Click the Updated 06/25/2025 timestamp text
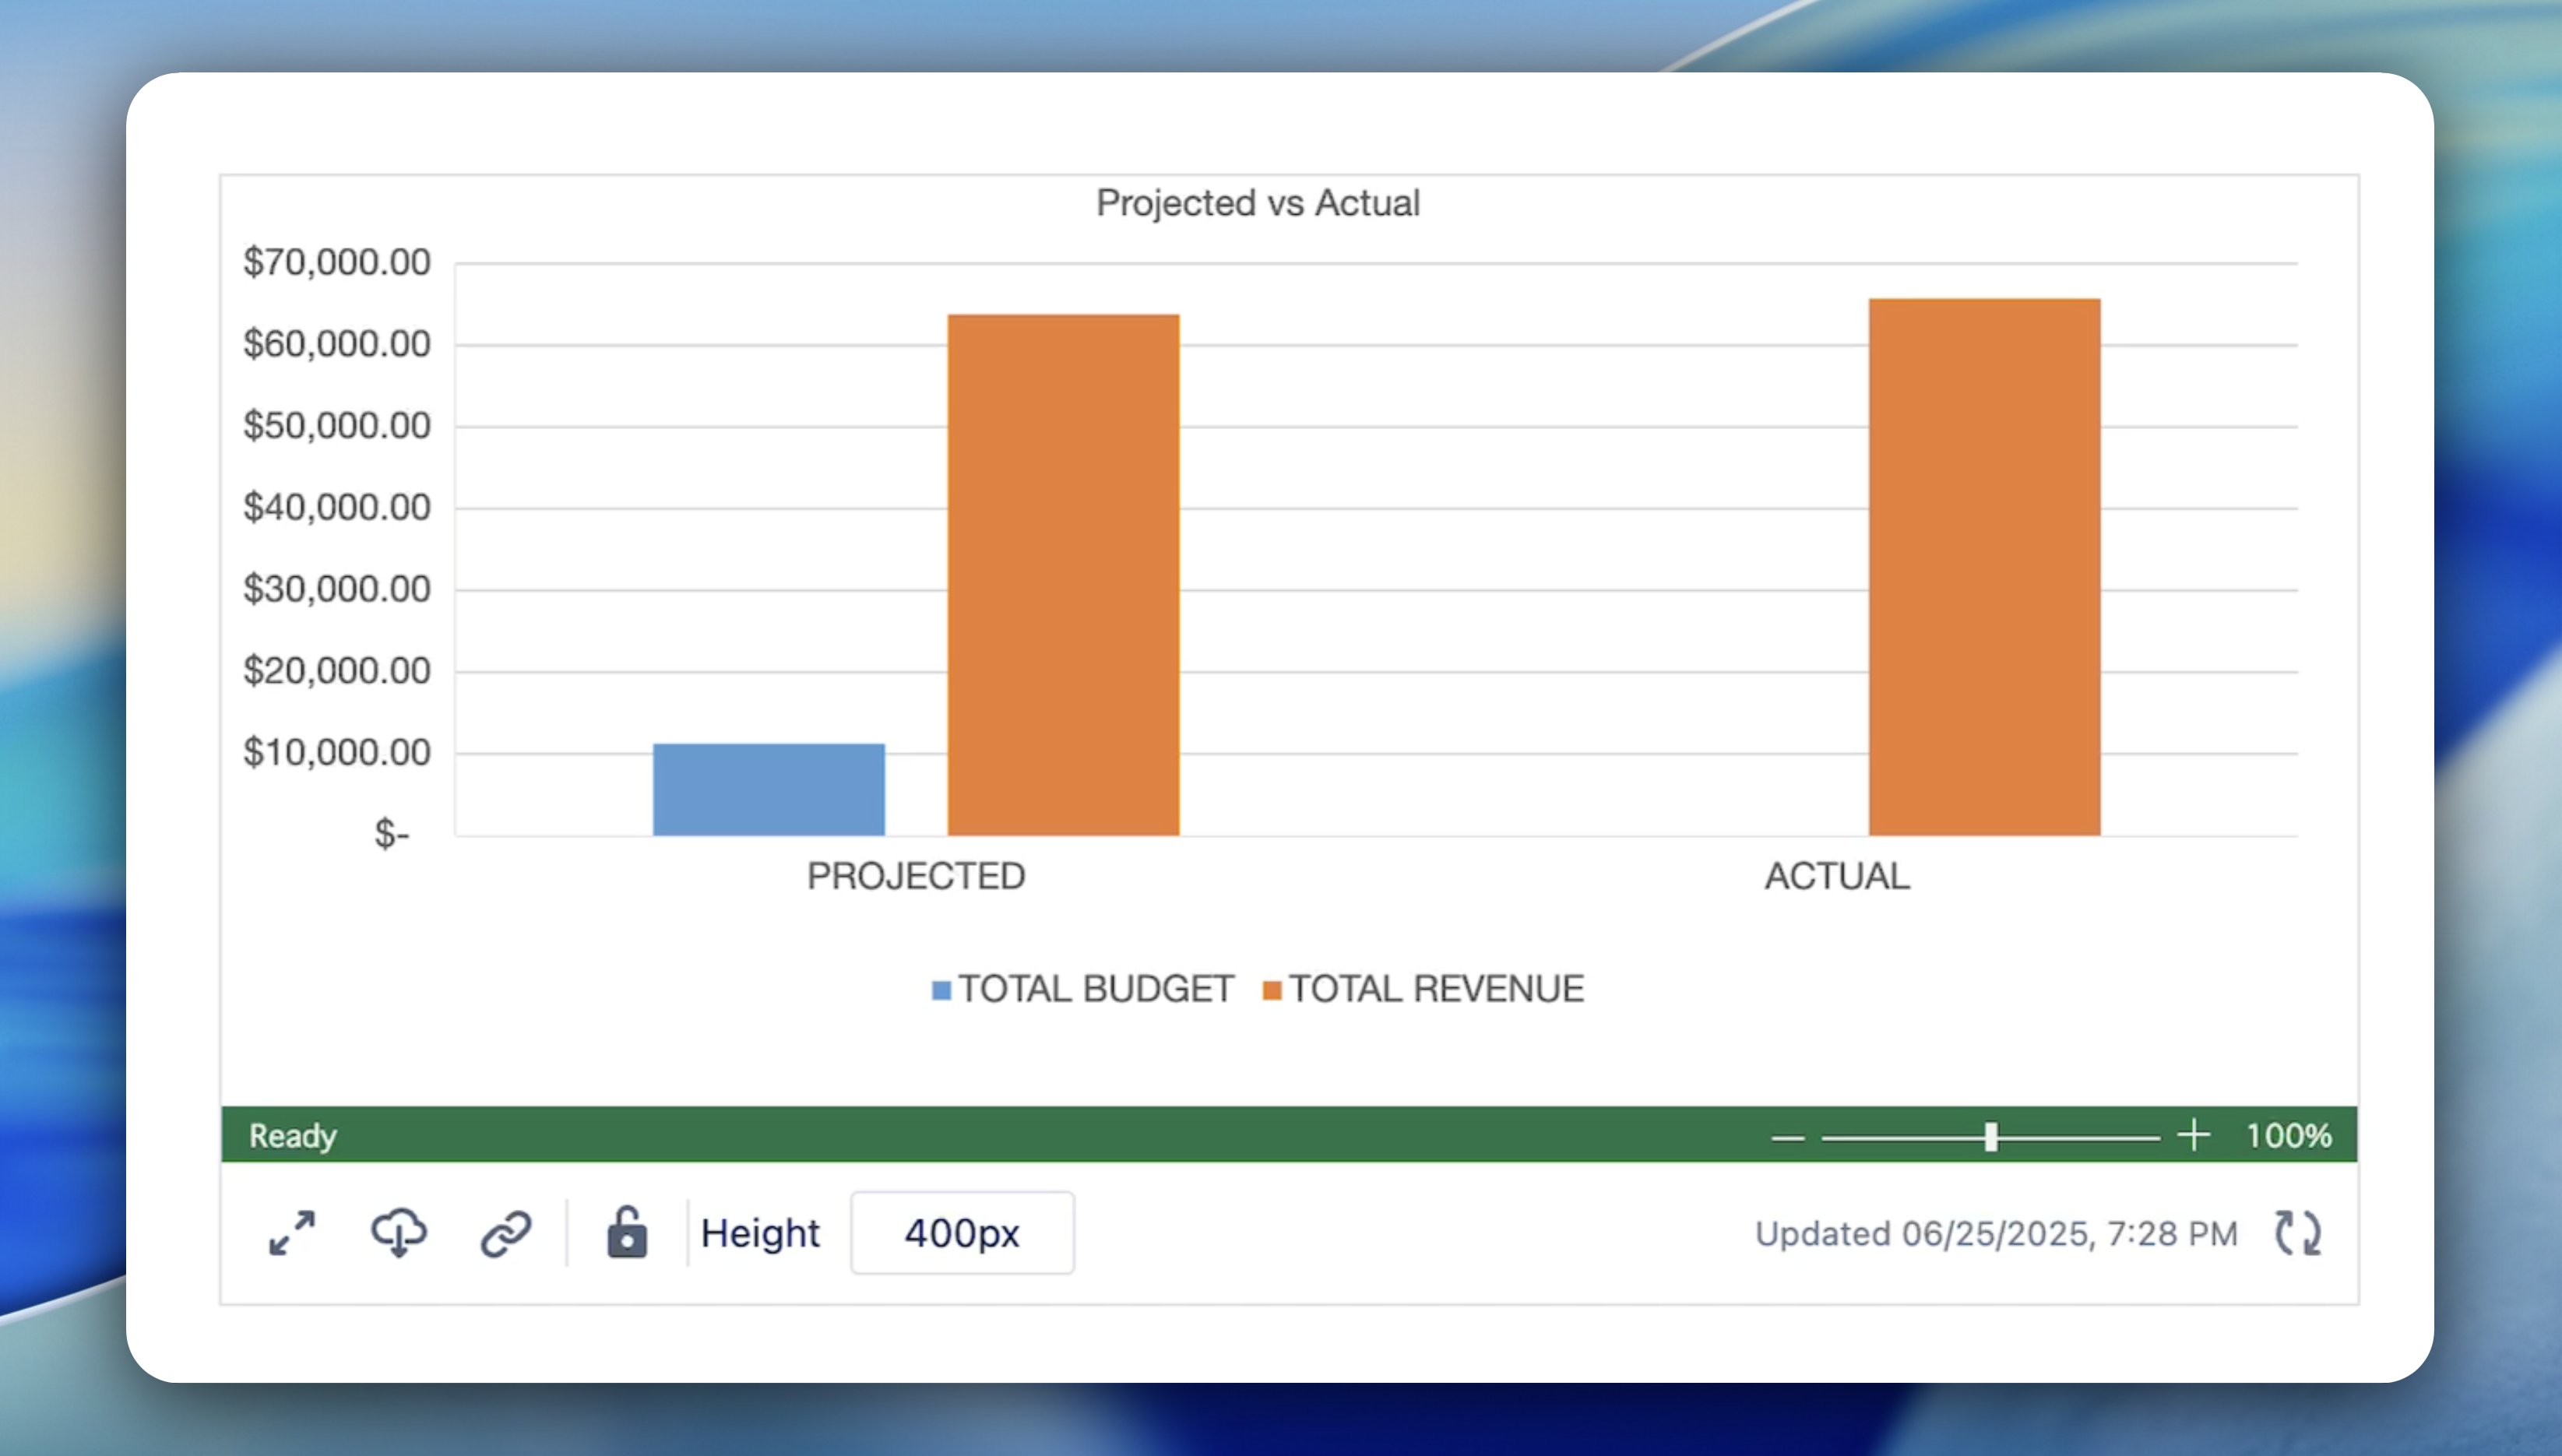2562x1456 pixels. 1995,1233
